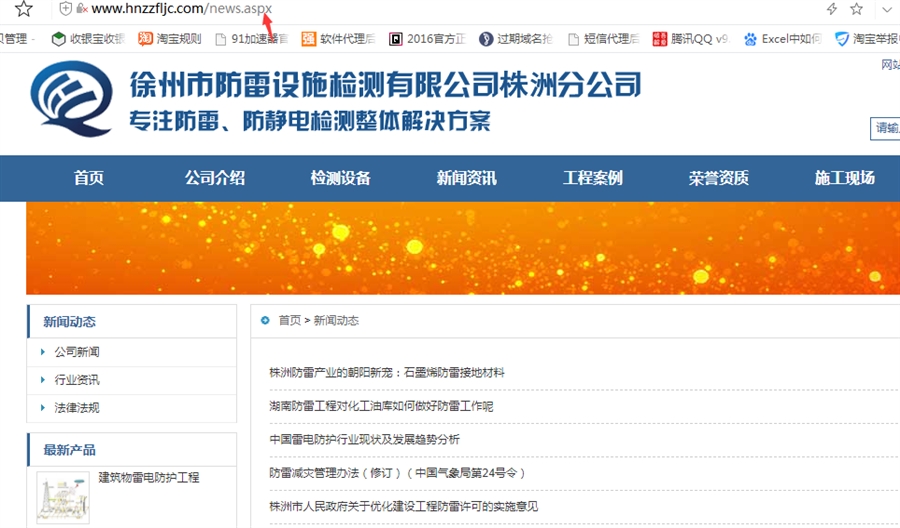Viewport: 900px width, 528px height.
Task: Go to 首页 in the navigation bar
Action: tap(88, 178)
